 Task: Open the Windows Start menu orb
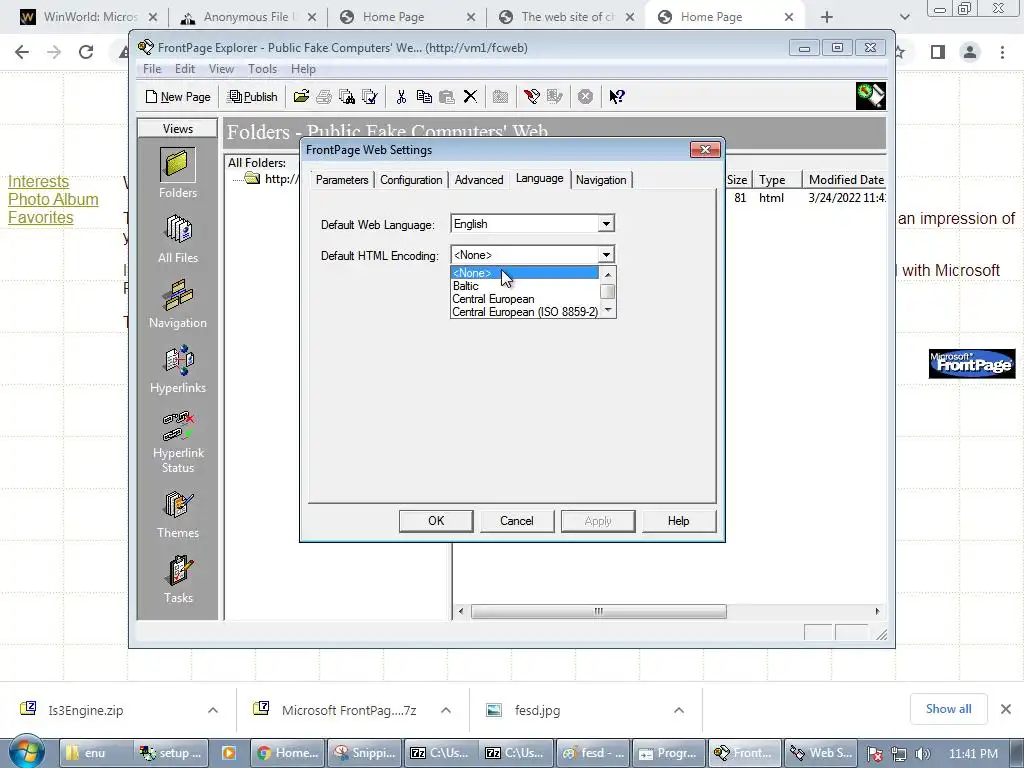click(27, 752)
